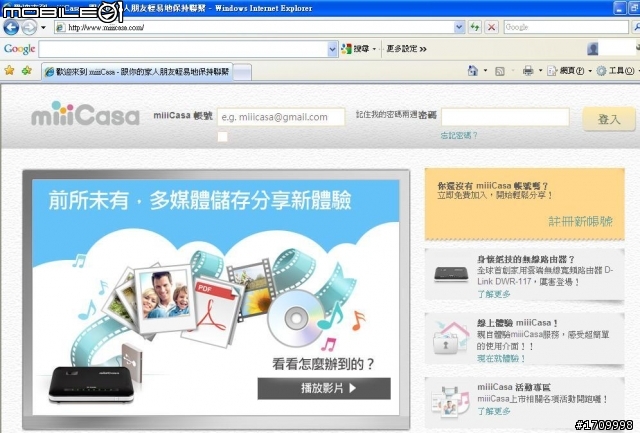Click the Google search box in the IE toolbar

point(566,27)
